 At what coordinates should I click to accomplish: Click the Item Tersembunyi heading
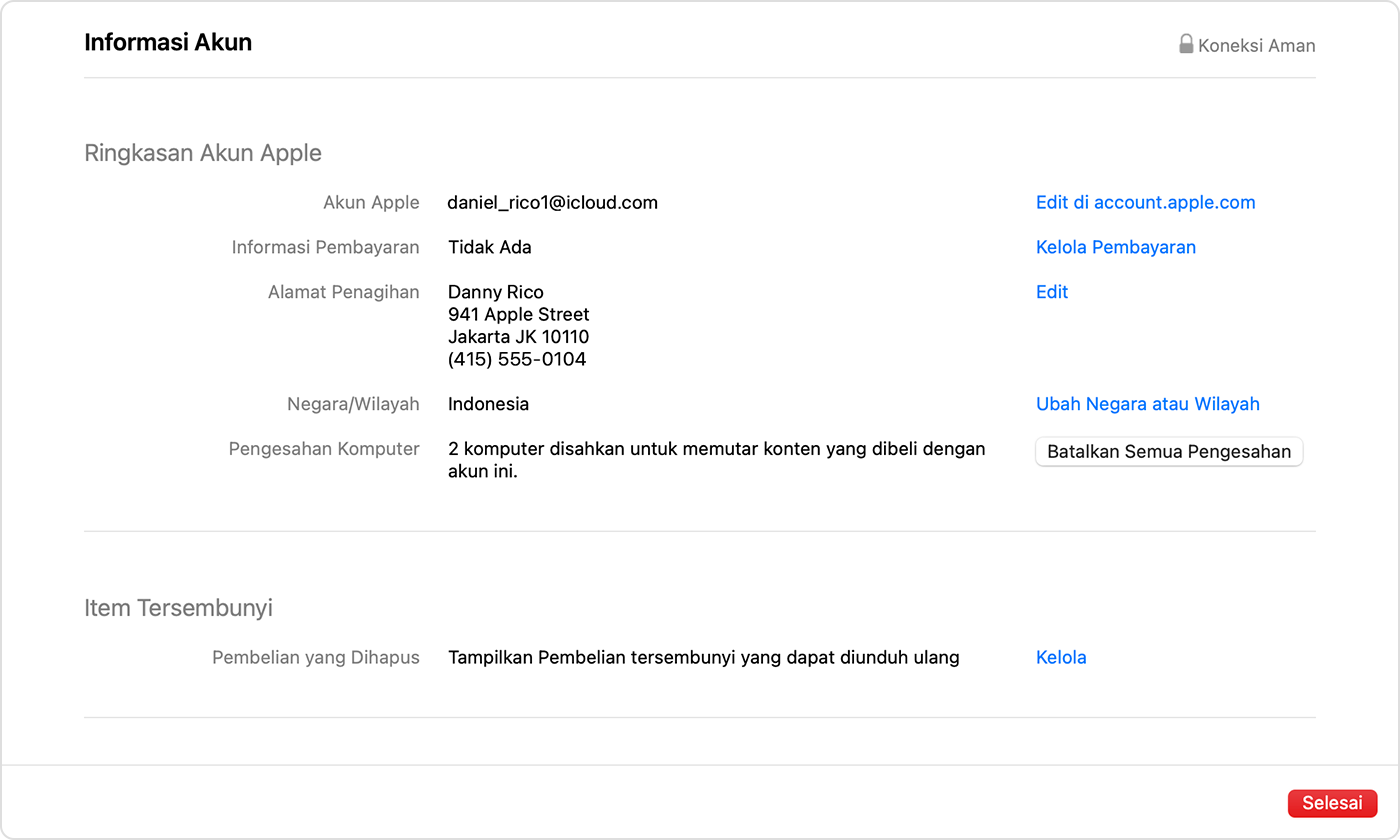point(178,608)
